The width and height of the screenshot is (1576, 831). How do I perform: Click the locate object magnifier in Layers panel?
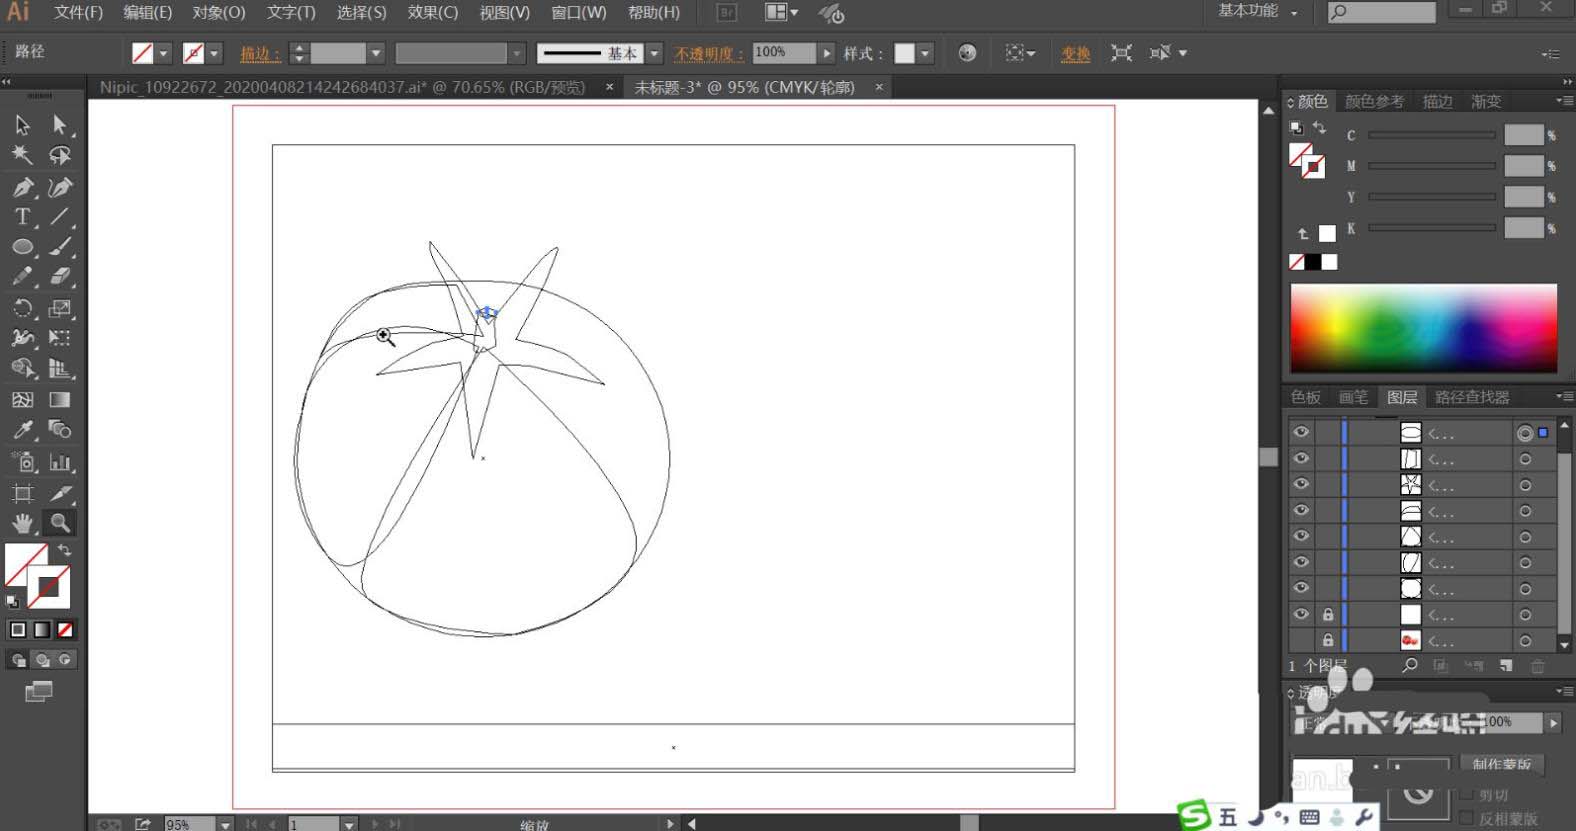(x=1410, y=665)
